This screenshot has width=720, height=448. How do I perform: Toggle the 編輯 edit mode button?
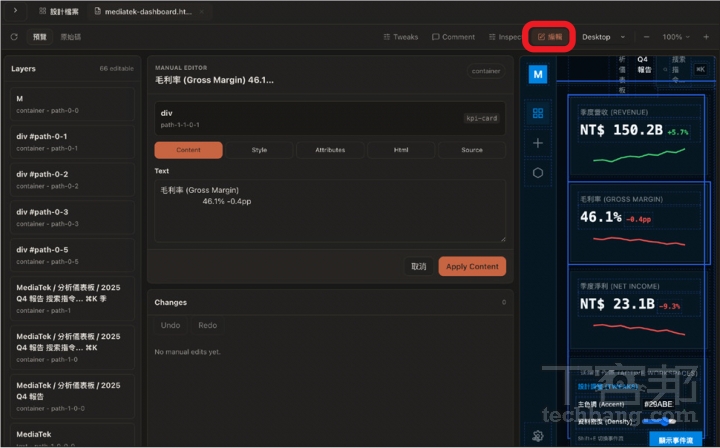550,37
